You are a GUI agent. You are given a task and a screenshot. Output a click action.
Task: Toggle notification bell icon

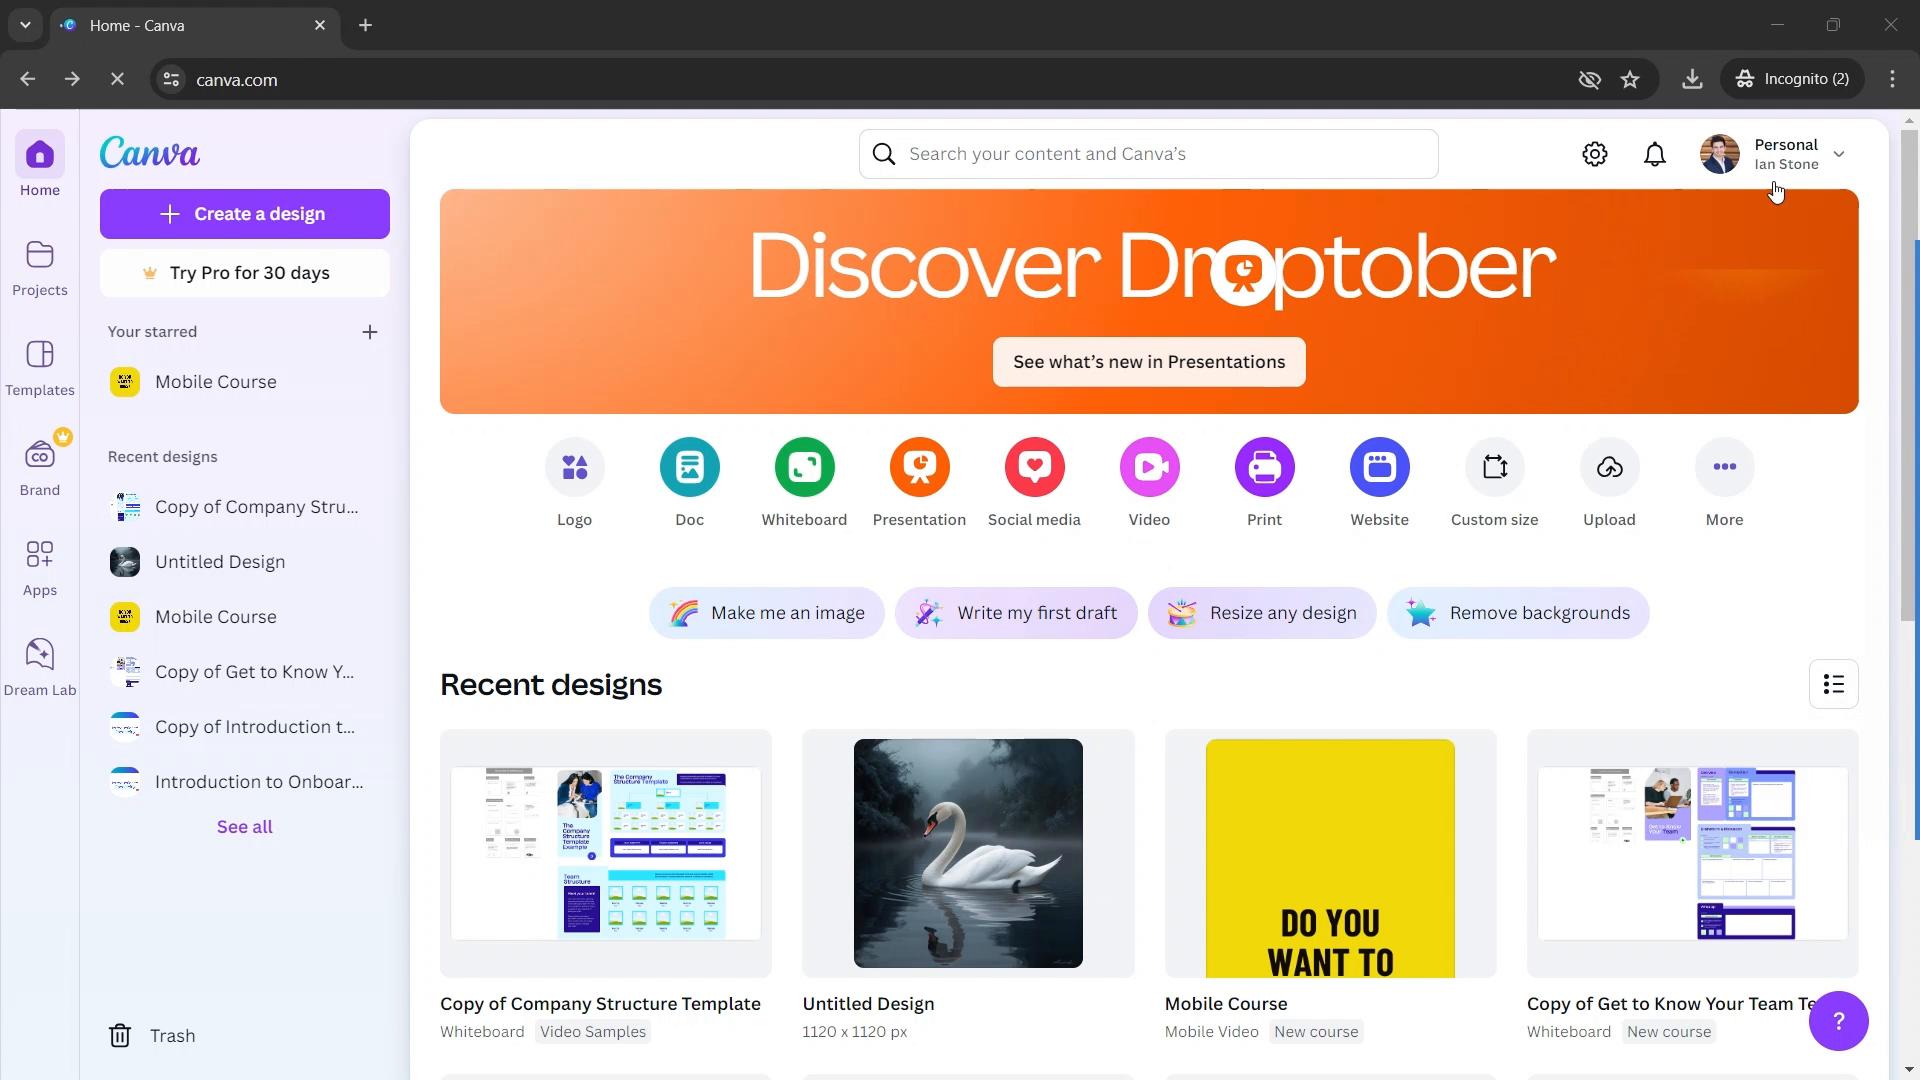tap(1656, 154)
